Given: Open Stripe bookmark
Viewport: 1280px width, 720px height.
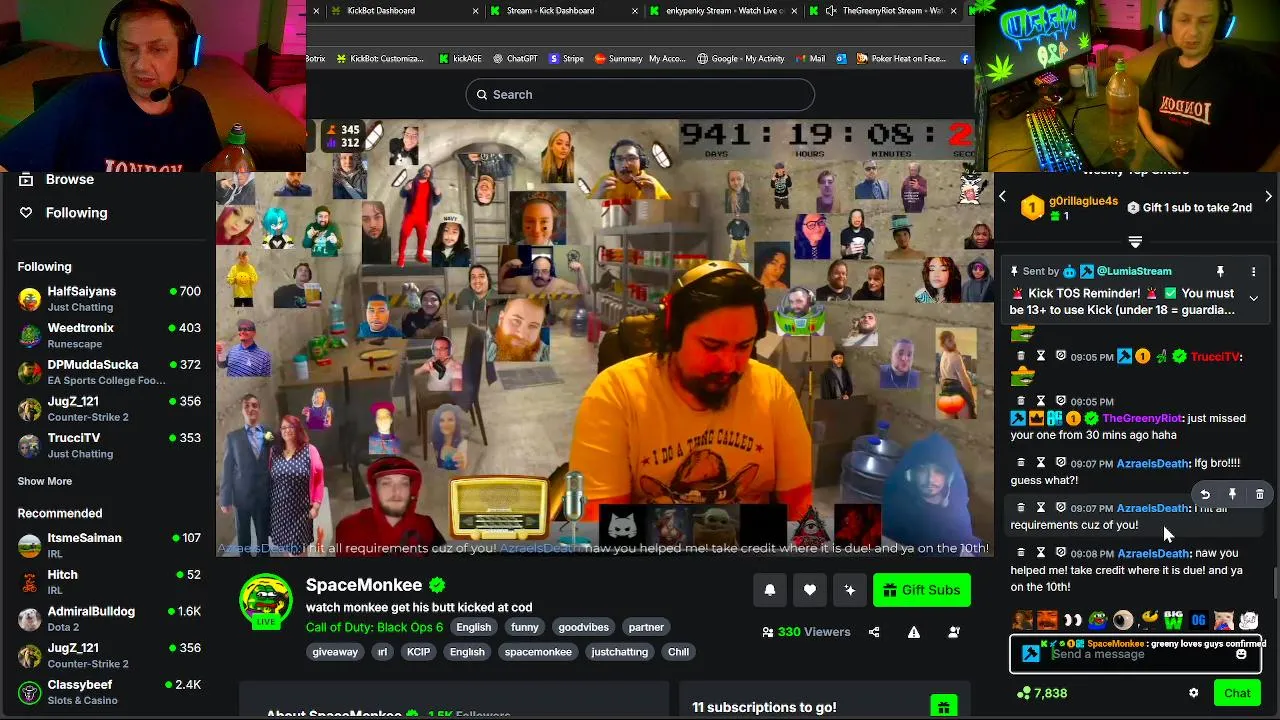Looking at the screenshot, I should pos(566,59).
